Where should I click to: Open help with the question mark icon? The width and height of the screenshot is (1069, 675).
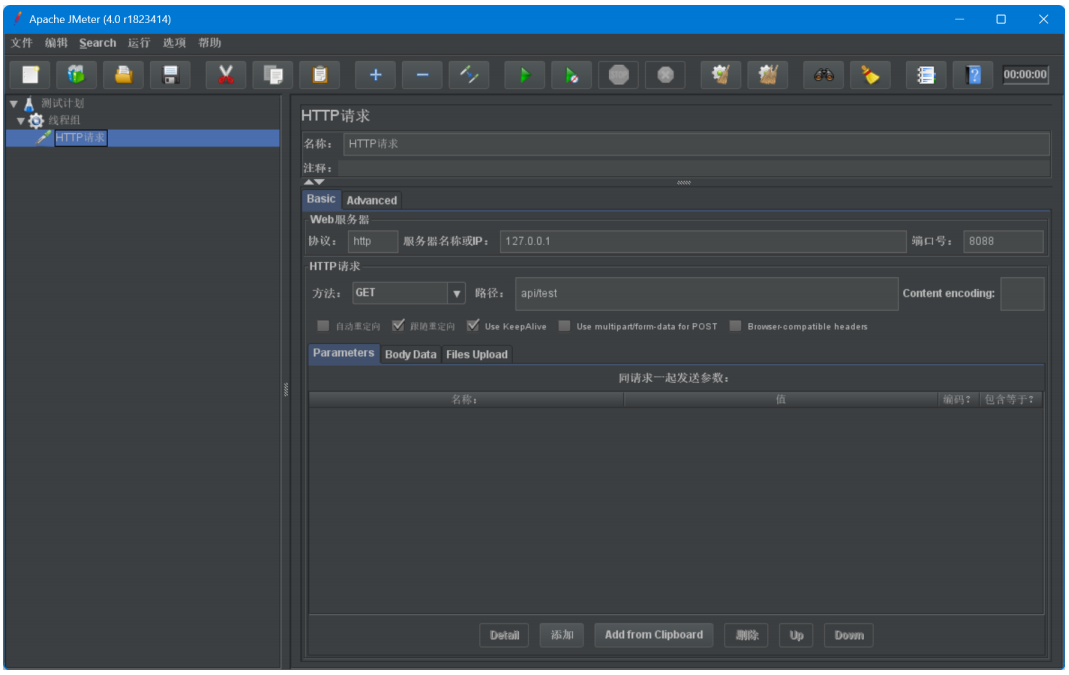coord(973,74)
